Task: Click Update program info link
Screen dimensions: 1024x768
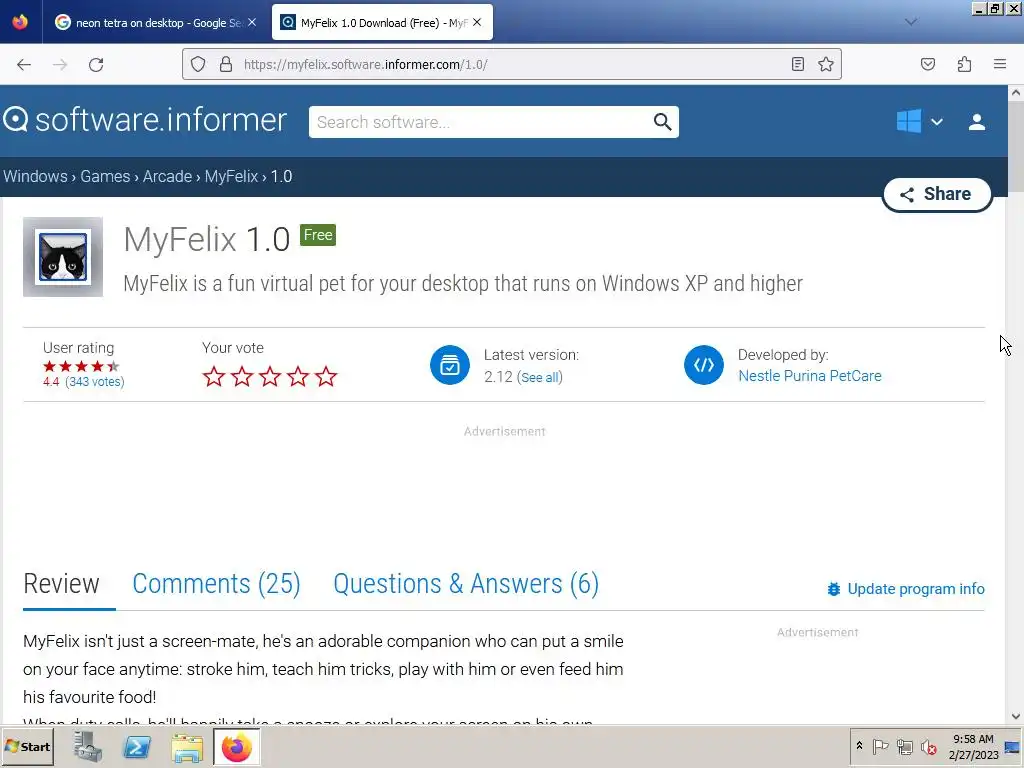Action: (916, 589)
